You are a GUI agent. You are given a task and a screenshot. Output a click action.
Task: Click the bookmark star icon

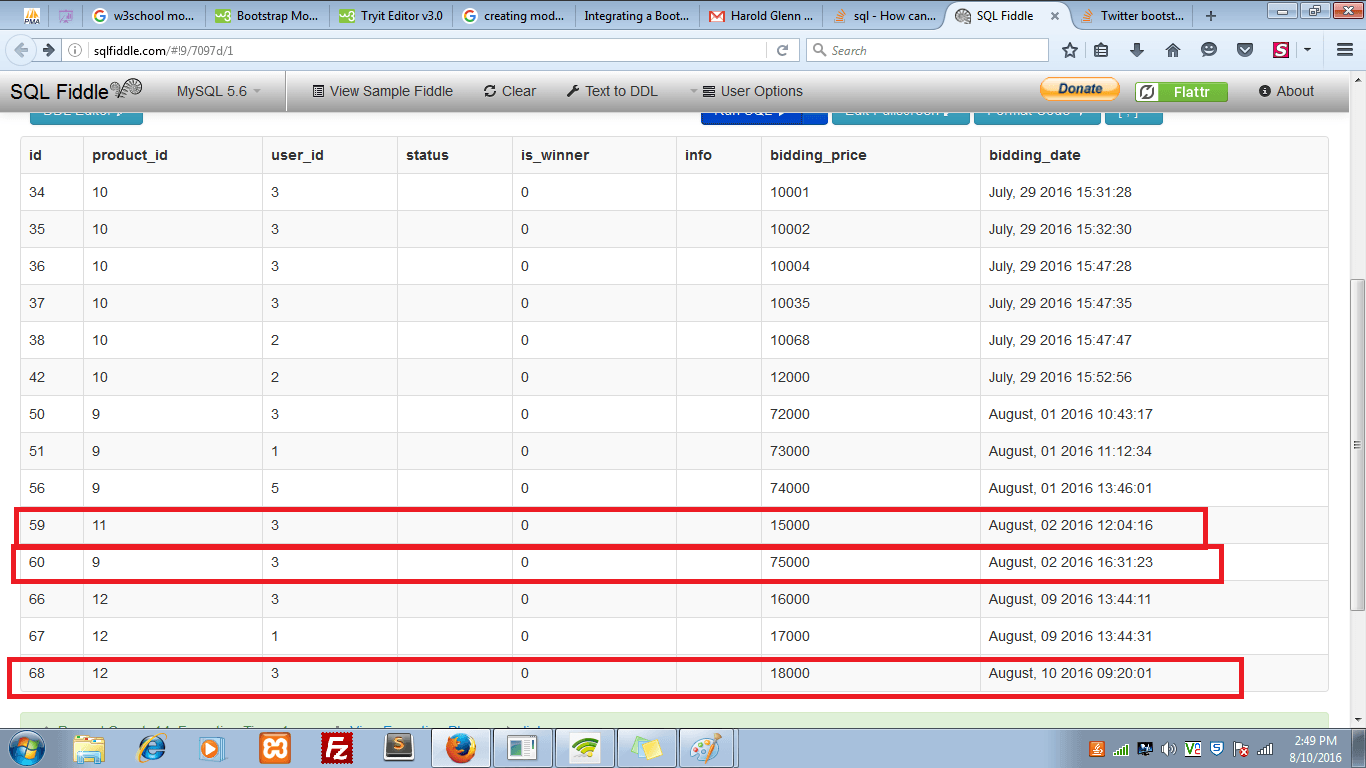[1070, 50]
